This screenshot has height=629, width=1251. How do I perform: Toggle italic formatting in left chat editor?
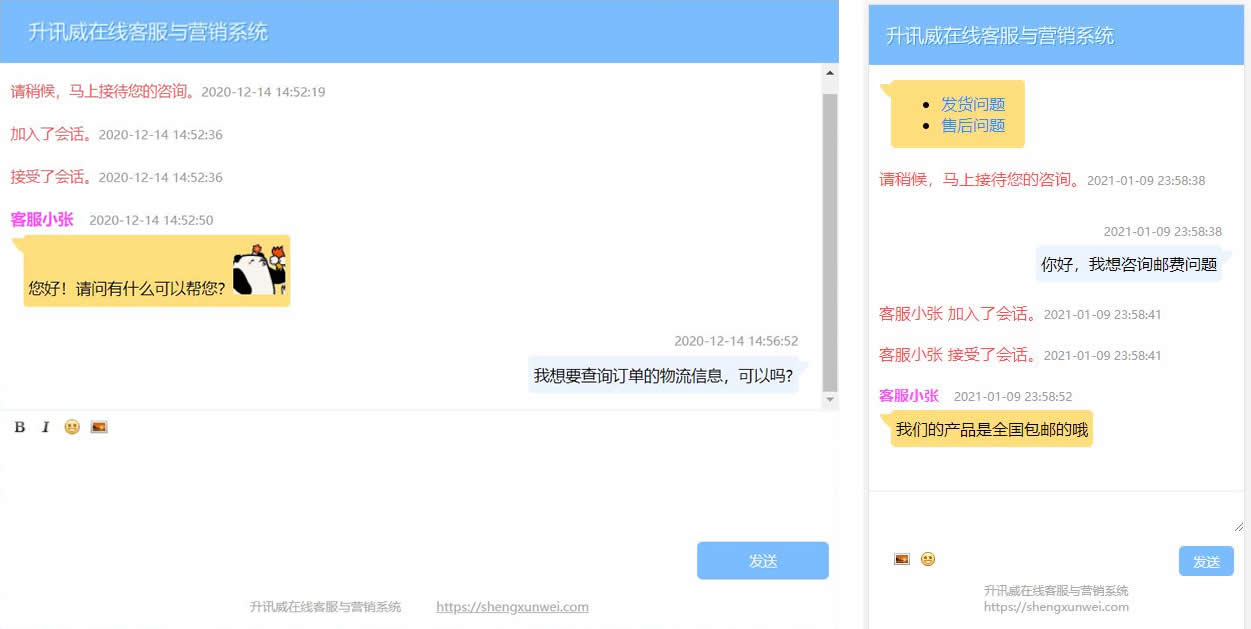(x=45, y=427)
